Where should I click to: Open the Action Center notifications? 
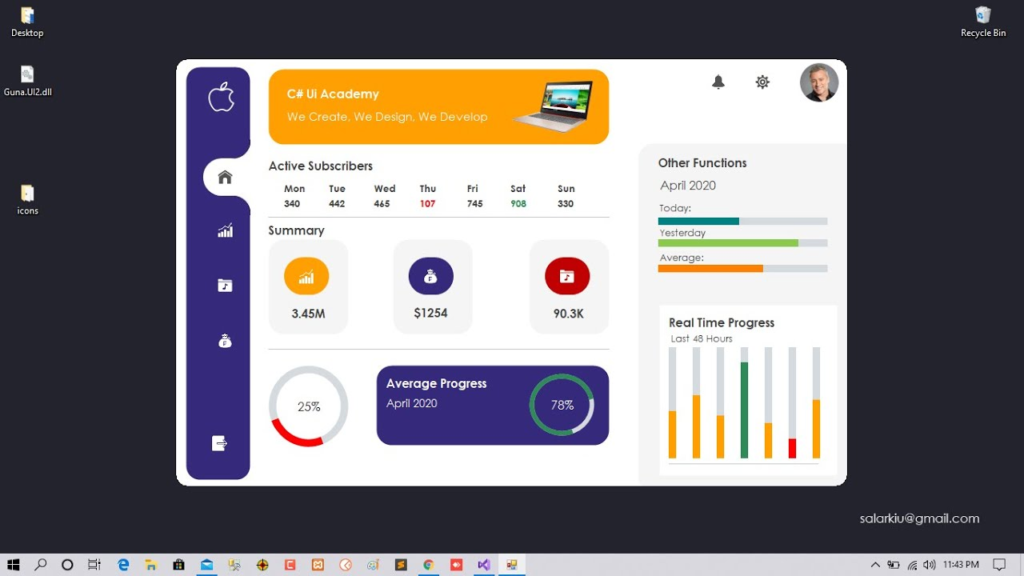pos(999,565)
